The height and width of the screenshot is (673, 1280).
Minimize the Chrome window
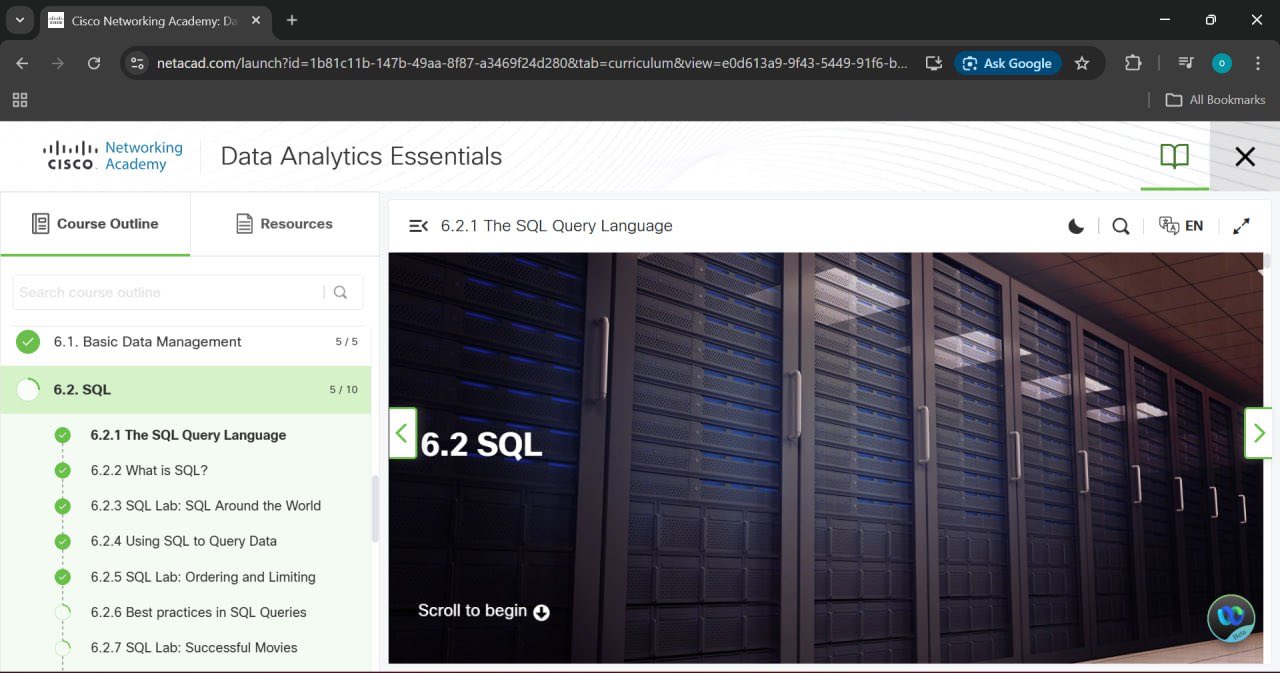[x=1164, y=20]
